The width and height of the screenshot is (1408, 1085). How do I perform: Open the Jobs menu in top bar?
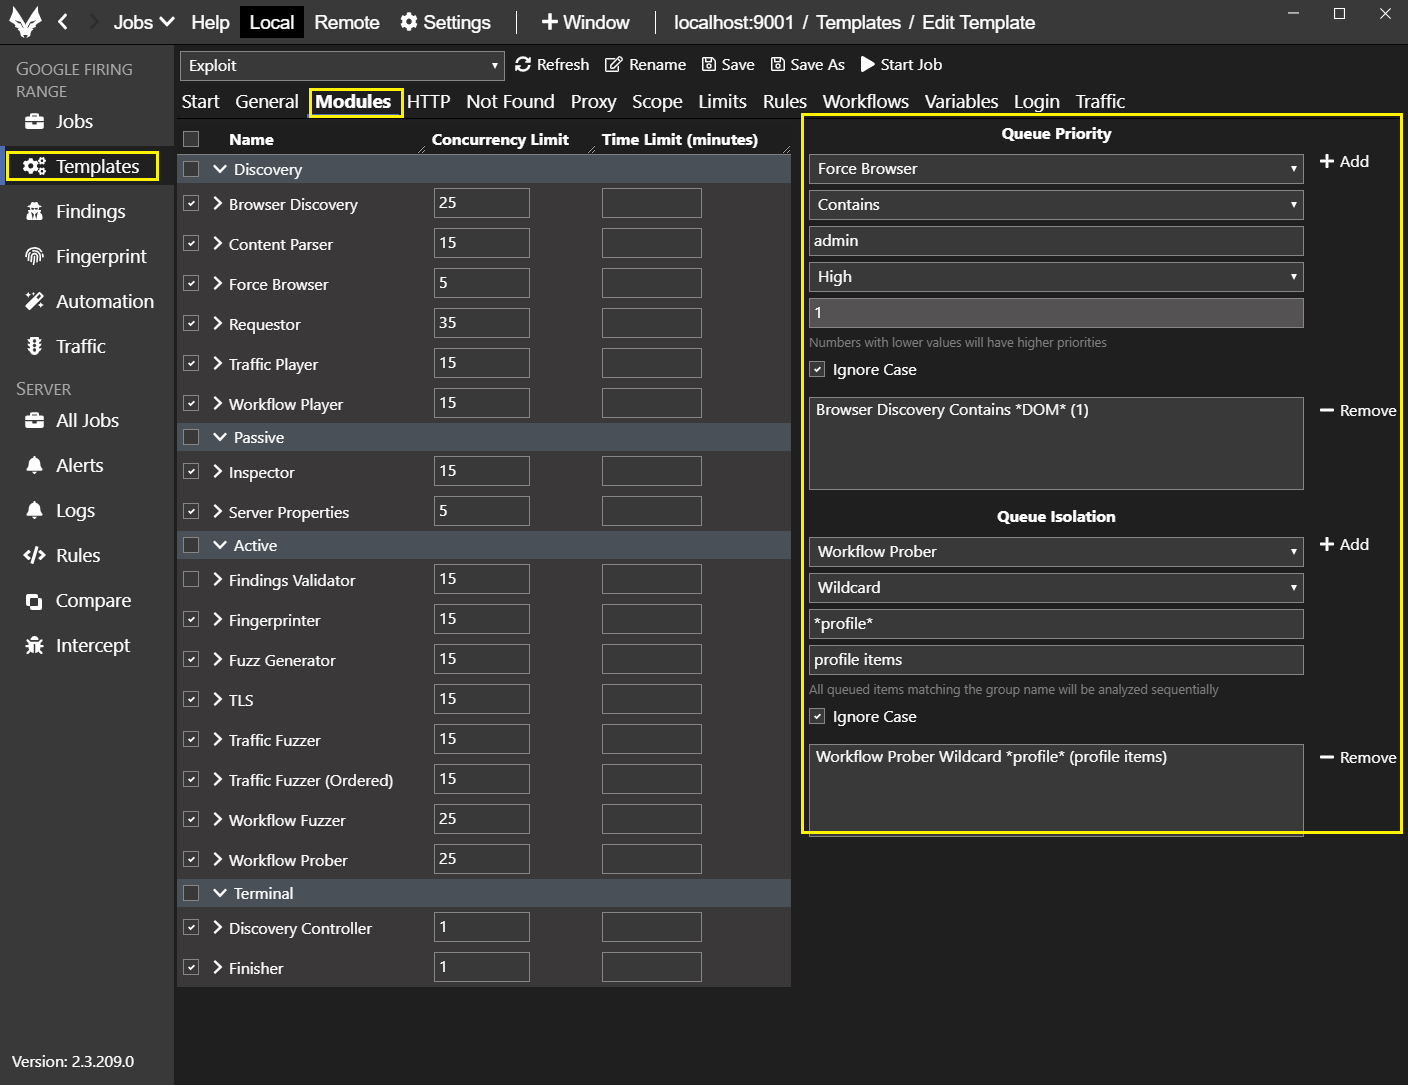[143, 22]
